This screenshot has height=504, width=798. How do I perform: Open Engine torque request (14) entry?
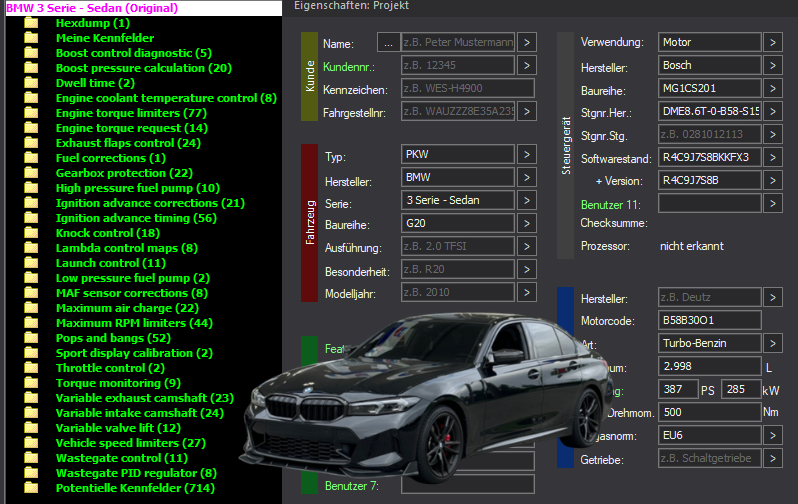click(132, 128)
